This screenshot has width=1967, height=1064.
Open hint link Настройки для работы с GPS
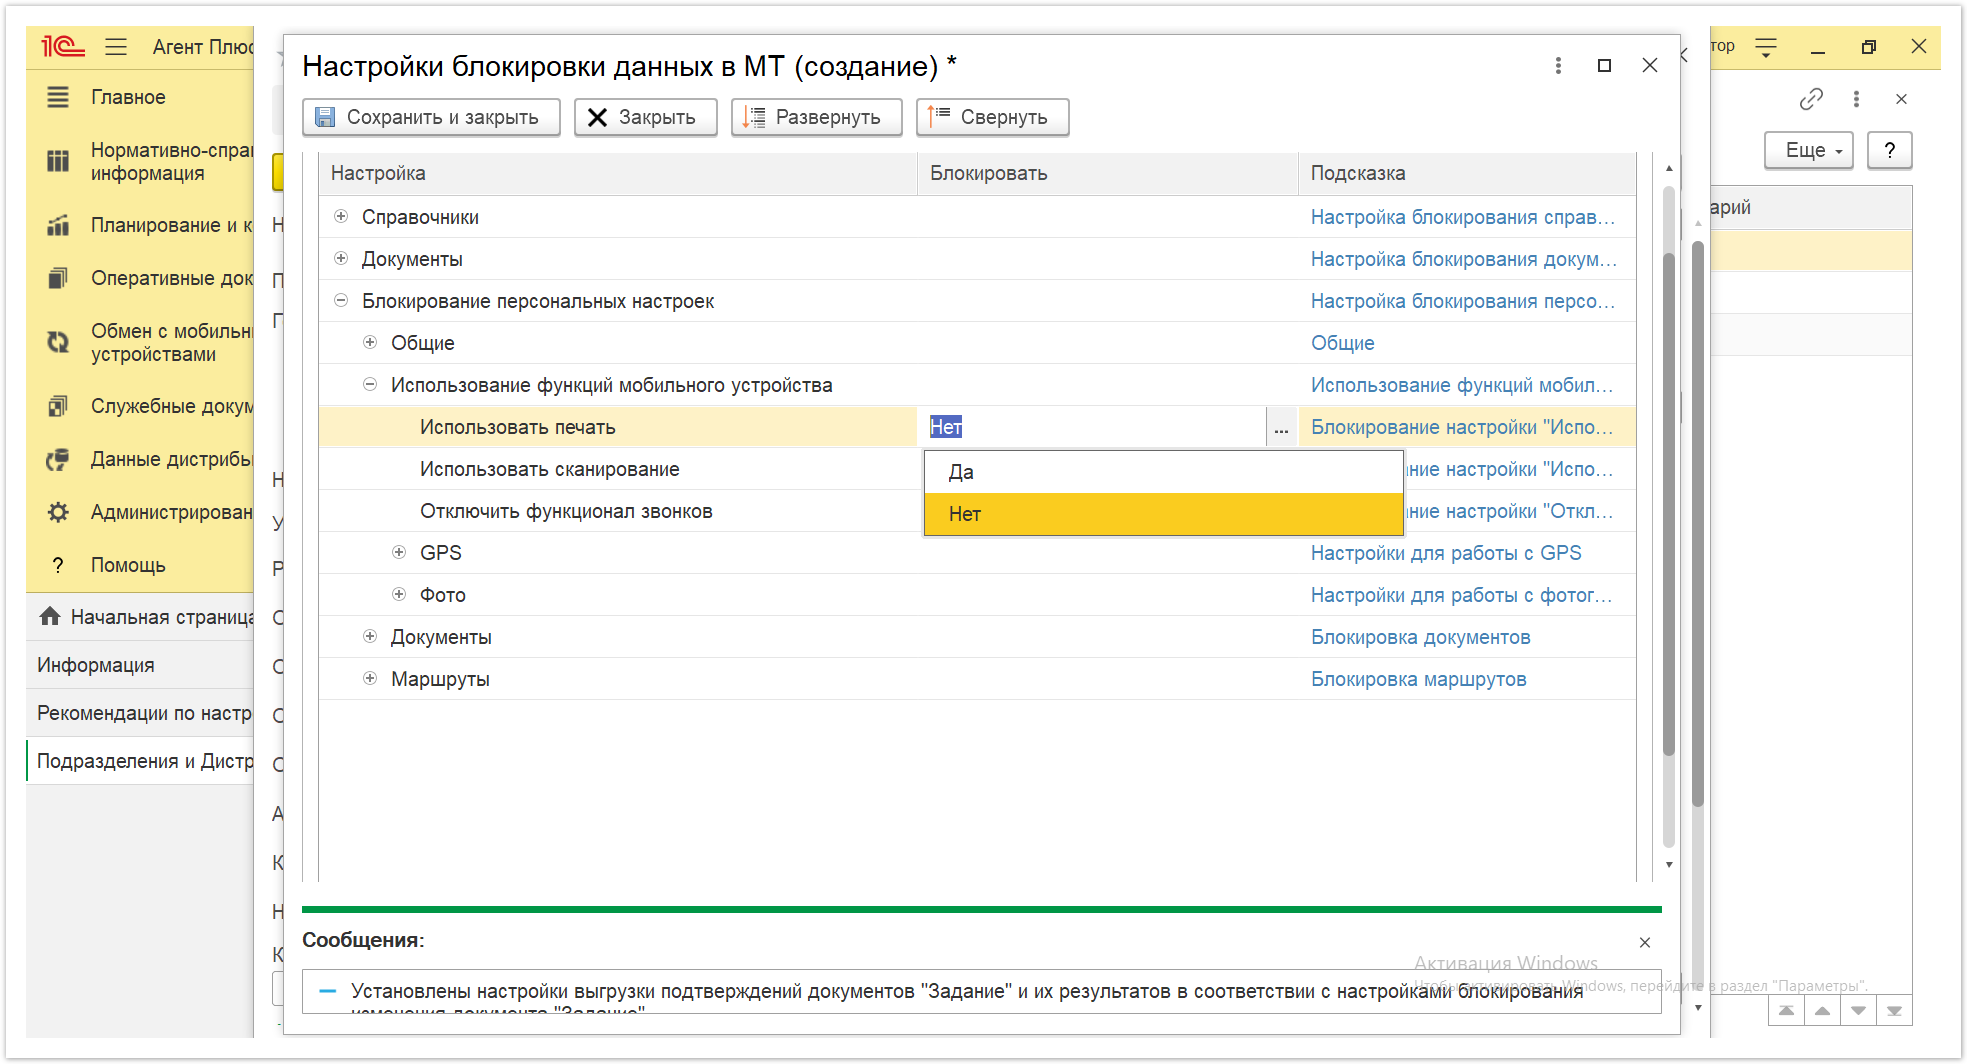(x=1446, y=553)
